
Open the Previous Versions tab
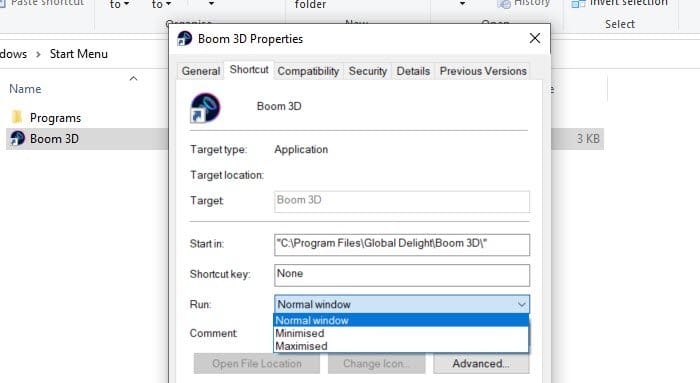click(x=483, y=71)
